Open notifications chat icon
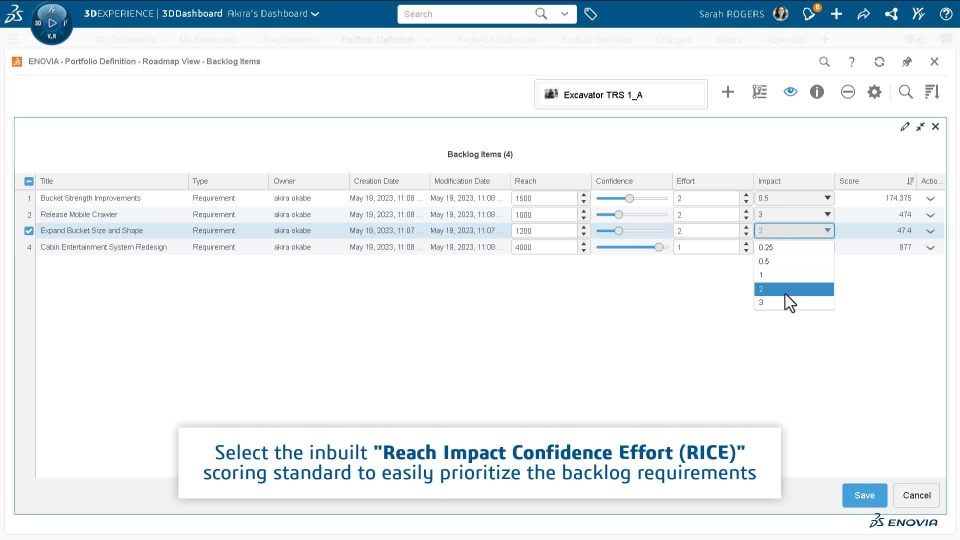 tap(809, 13)
